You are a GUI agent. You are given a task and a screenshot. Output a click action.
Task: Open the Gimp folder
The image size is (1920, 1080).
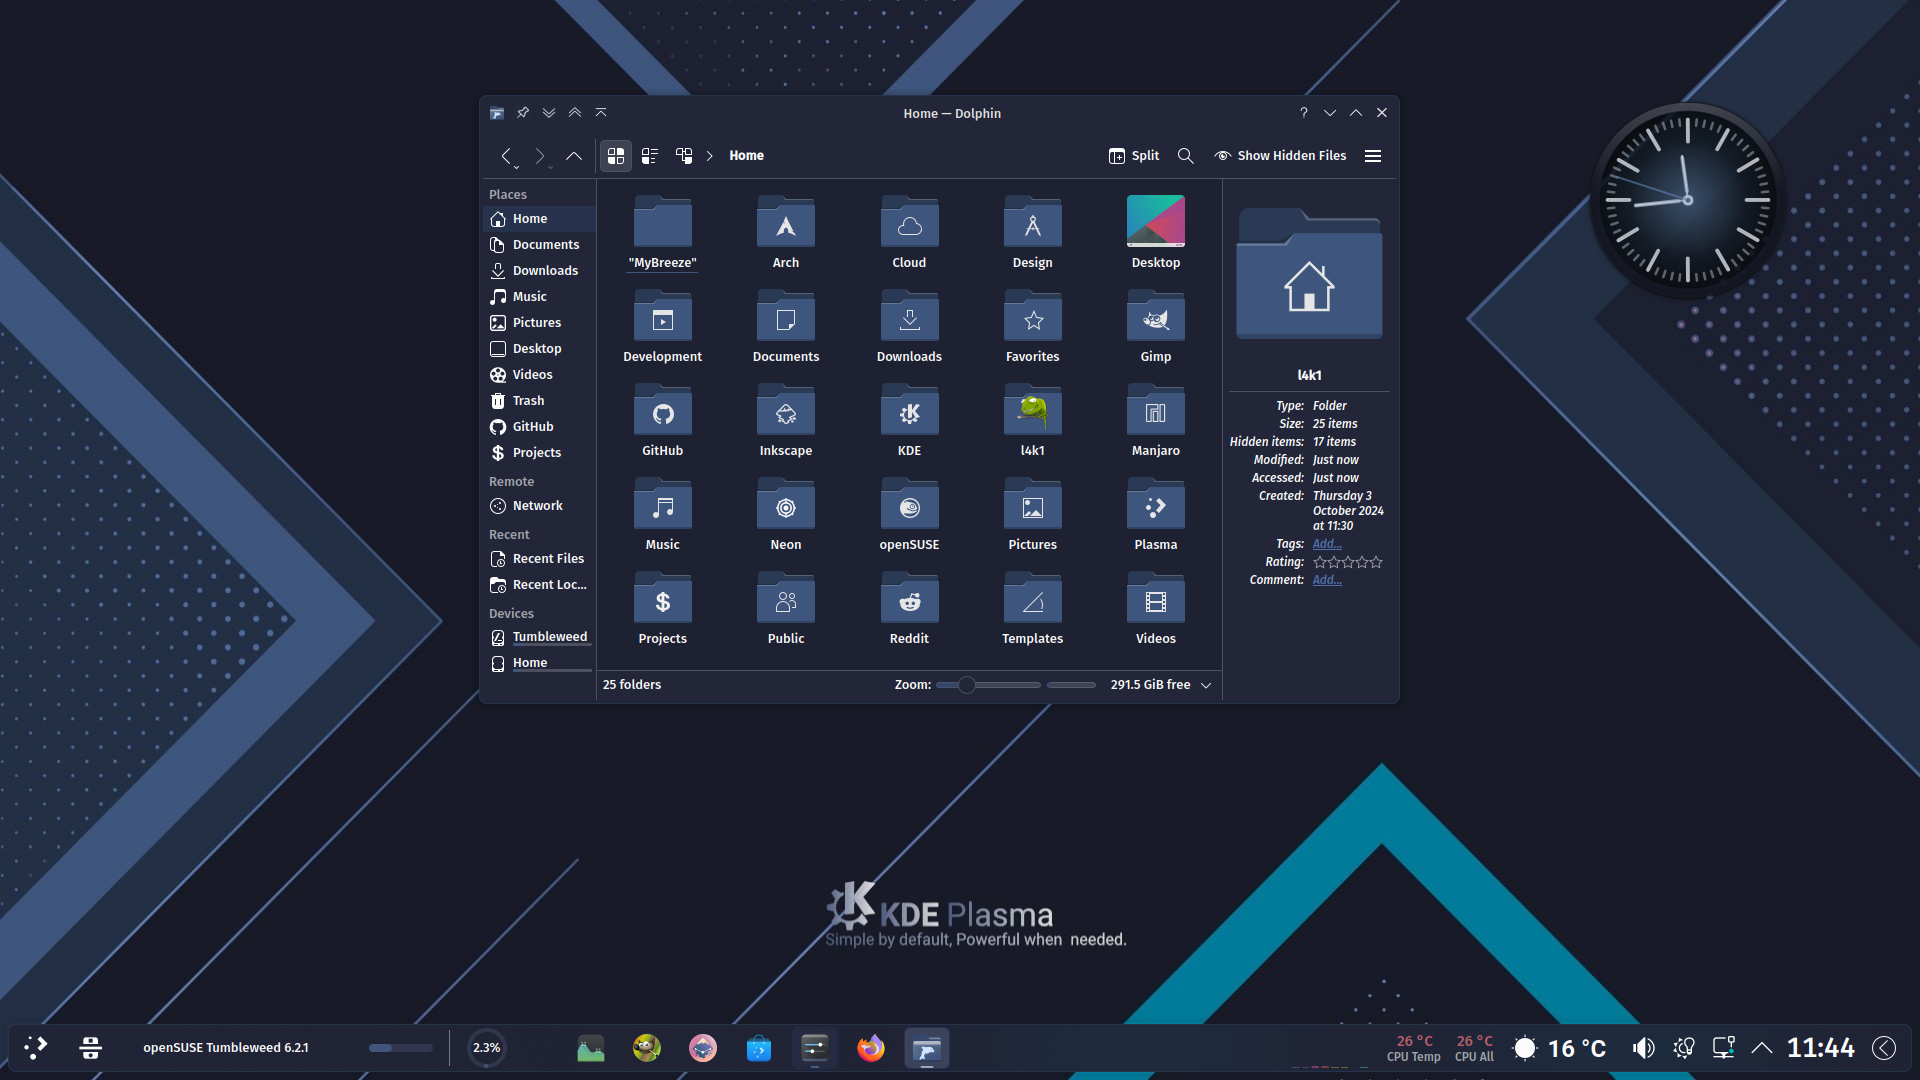[1155, 326]
